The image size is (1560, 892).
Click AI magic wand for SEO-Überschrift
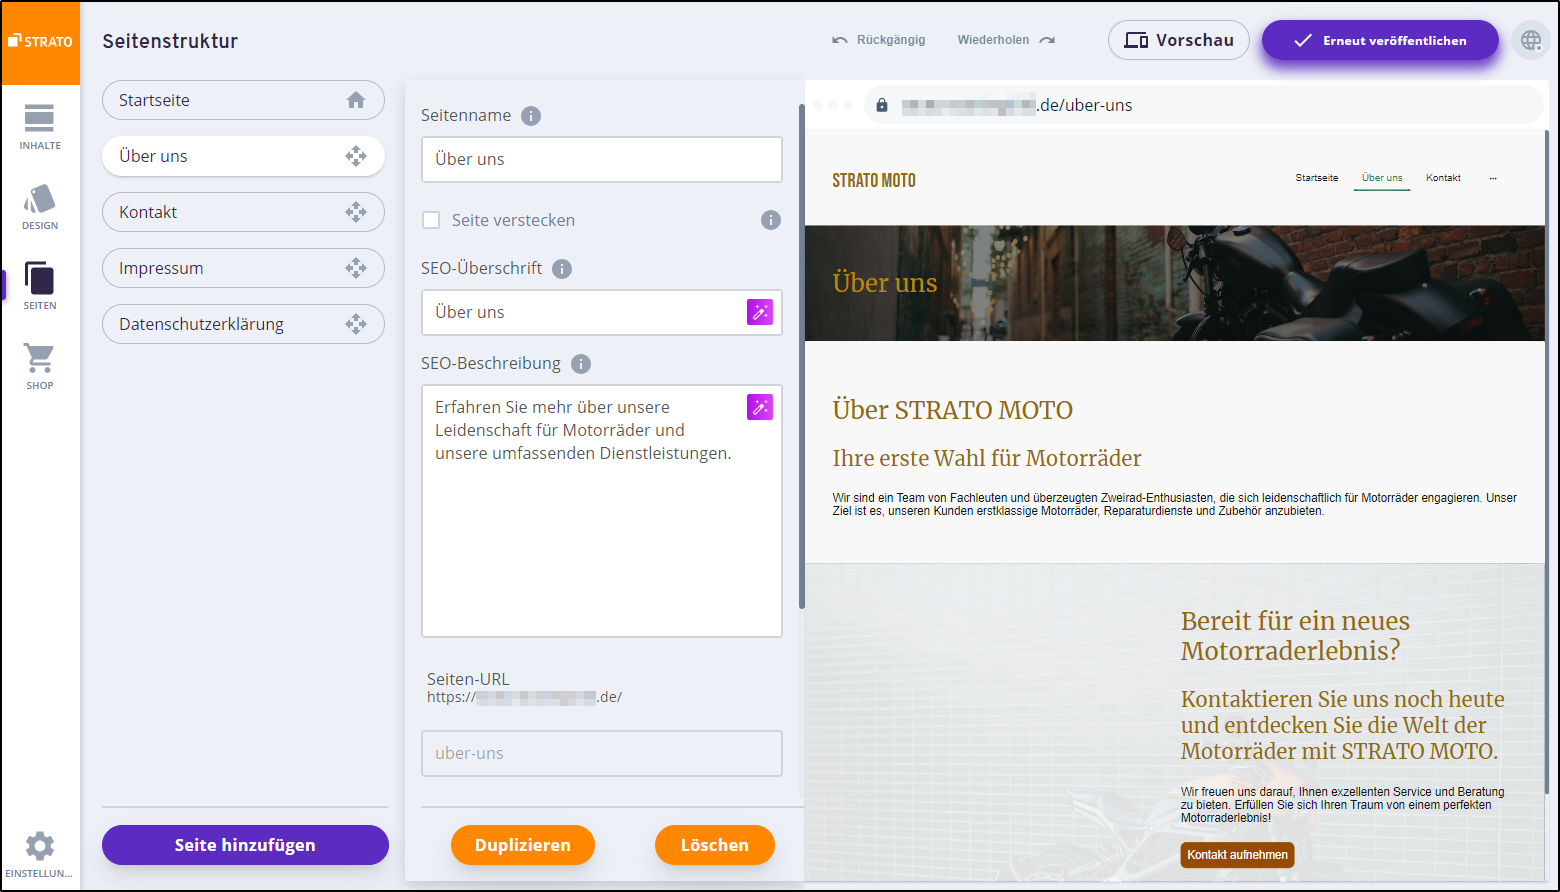point(759,312)
